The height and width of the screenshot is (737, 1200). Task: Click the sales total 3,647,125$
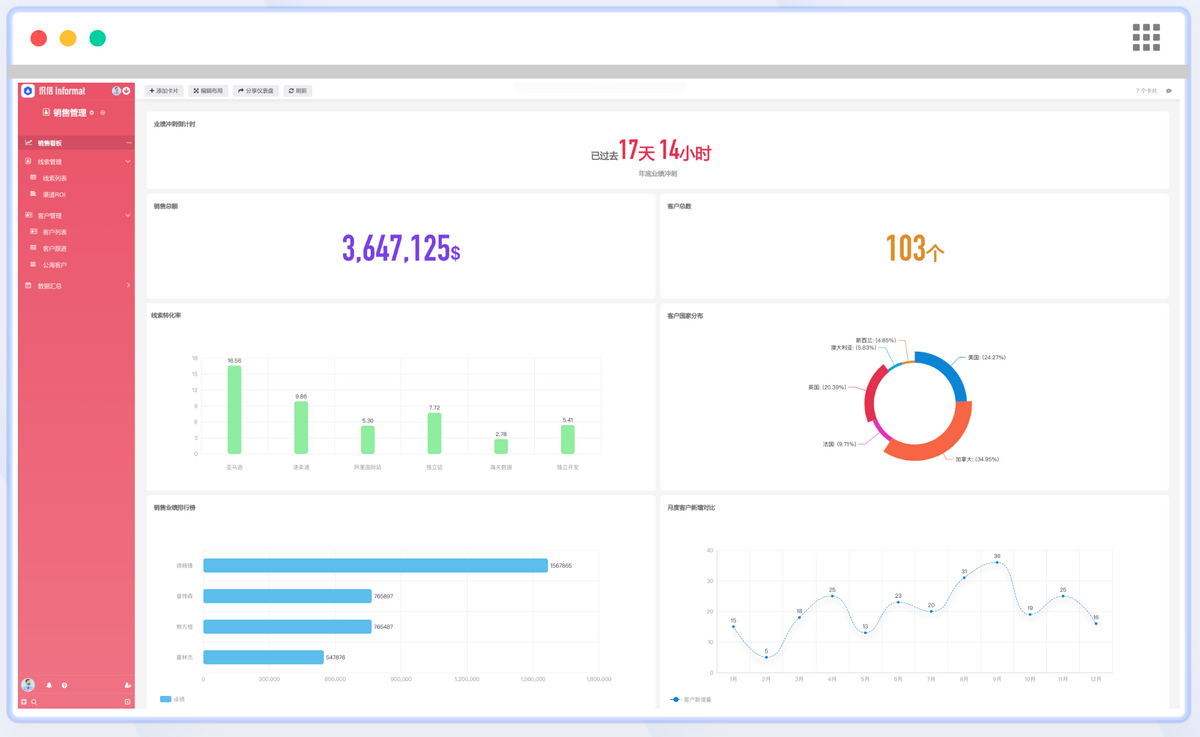click(401, 248)
